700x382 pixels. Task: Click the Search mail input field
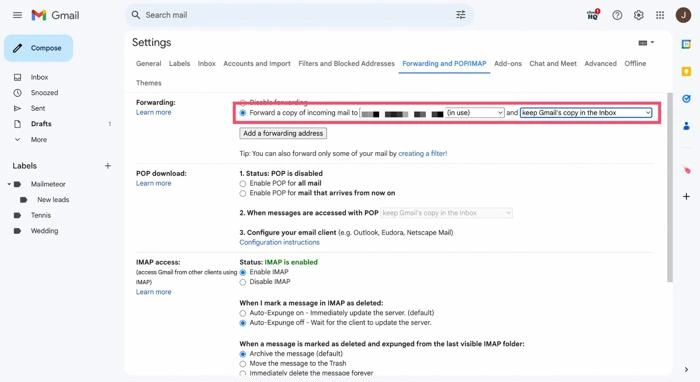pos(299,15)
